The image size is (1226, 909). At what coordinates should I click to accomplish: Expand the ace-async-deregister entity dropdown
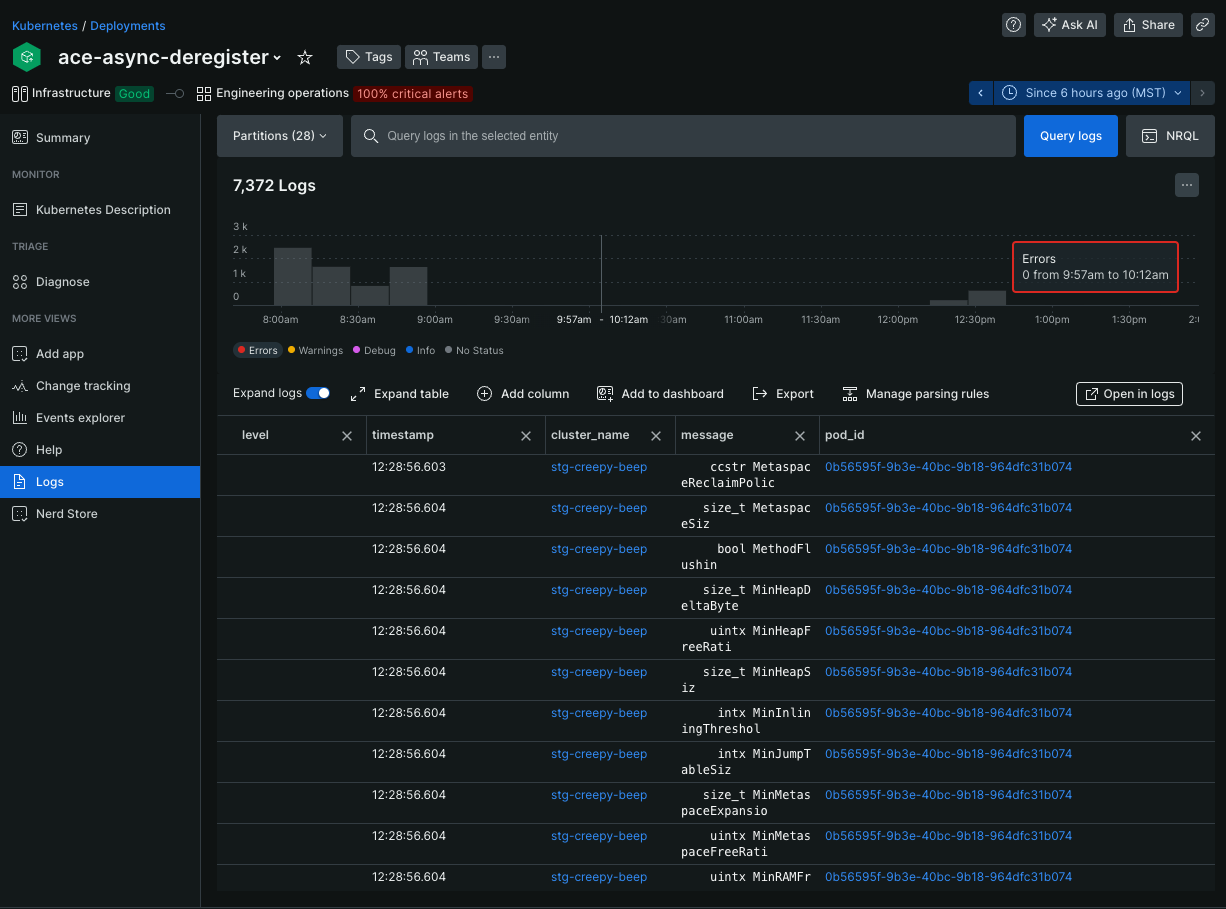(x=278, y=57)
